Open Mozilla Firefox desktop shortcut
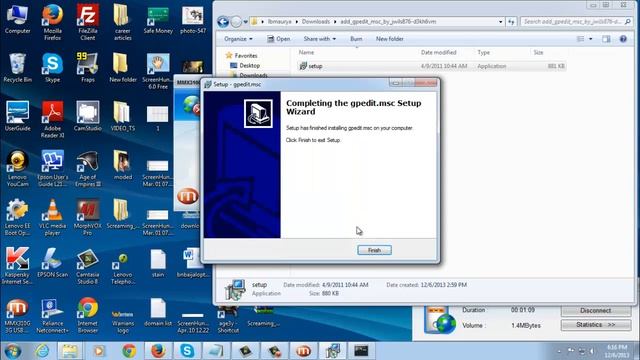The width and height of the screenshot is (640, 360). pos(53,22)
